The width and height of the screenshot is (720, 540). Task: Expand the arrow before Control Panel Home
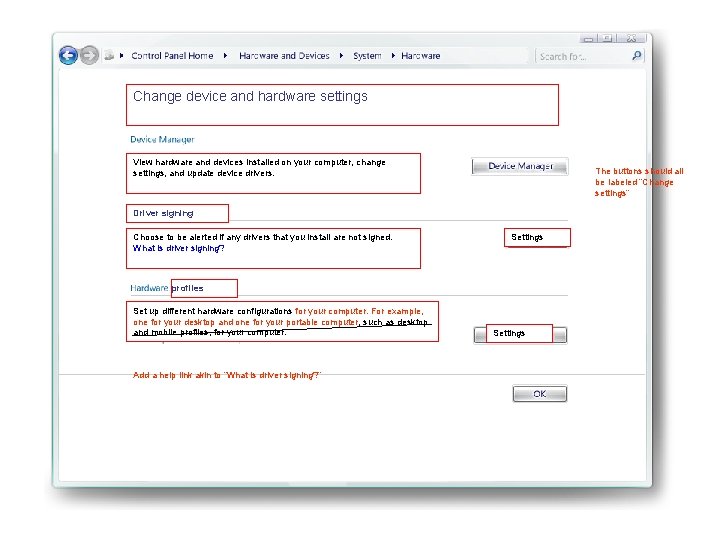121,56
